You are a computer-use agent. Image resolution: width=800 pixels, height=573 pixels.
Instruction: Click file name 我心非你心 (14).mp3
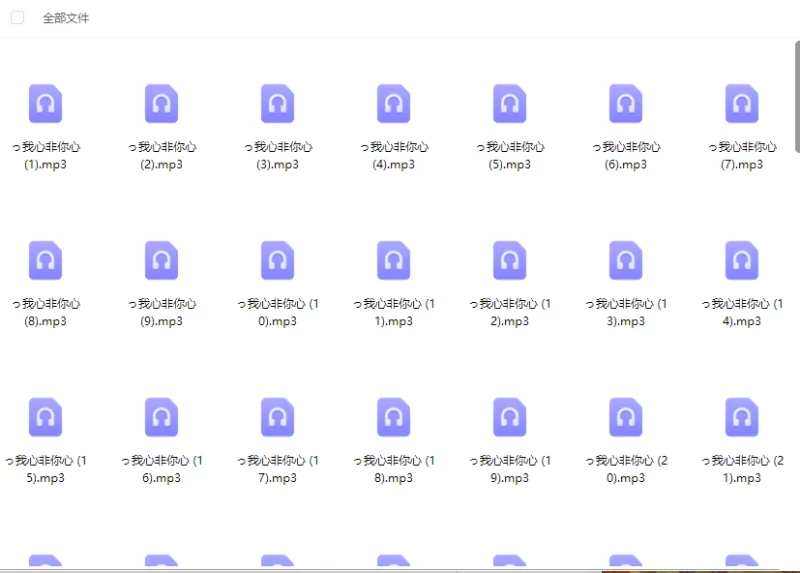click(x=742, y=312)
